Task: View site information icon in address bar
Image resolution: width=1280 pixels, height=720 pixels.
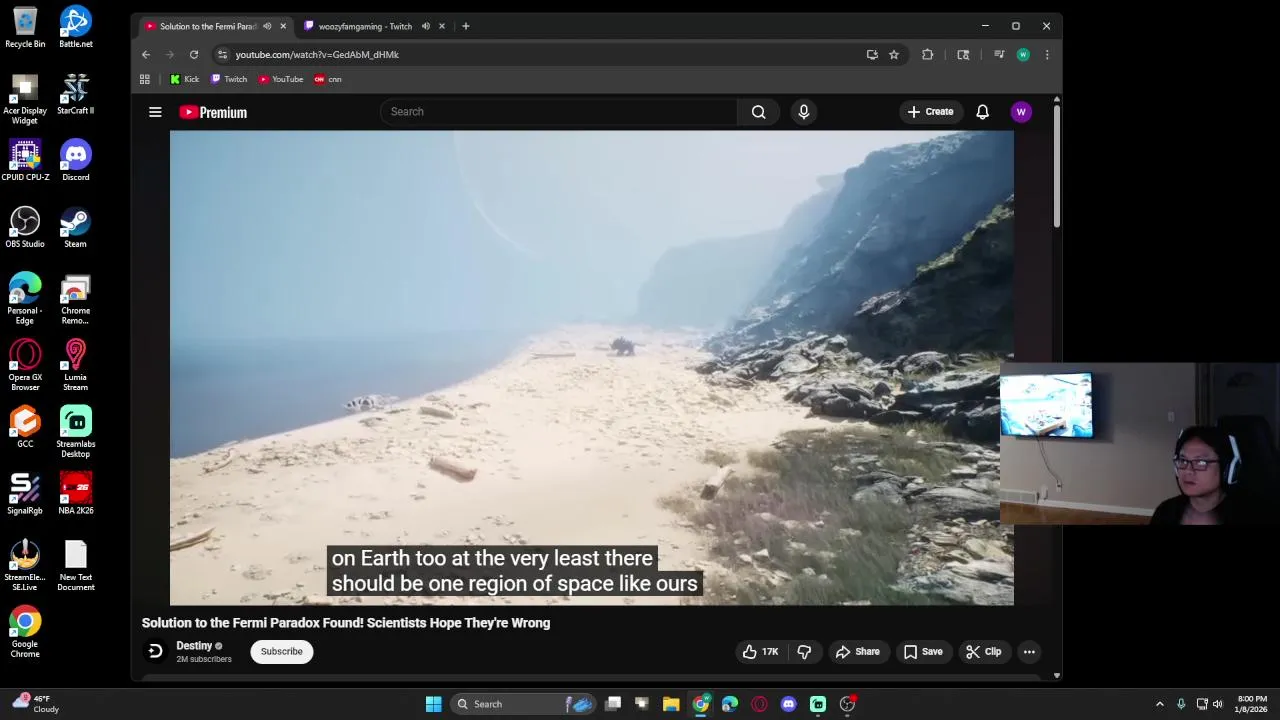Action: [222, 55]
